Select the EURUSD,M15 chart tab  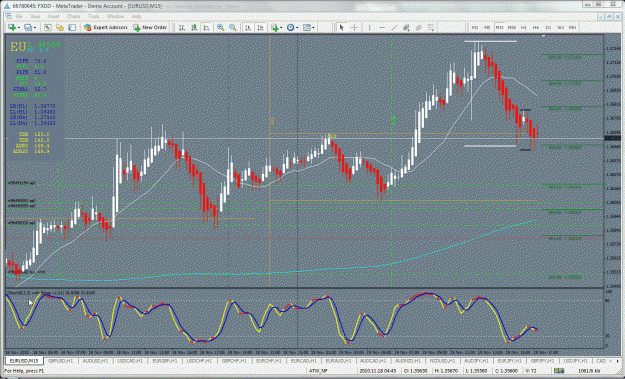tap(24, 361)
